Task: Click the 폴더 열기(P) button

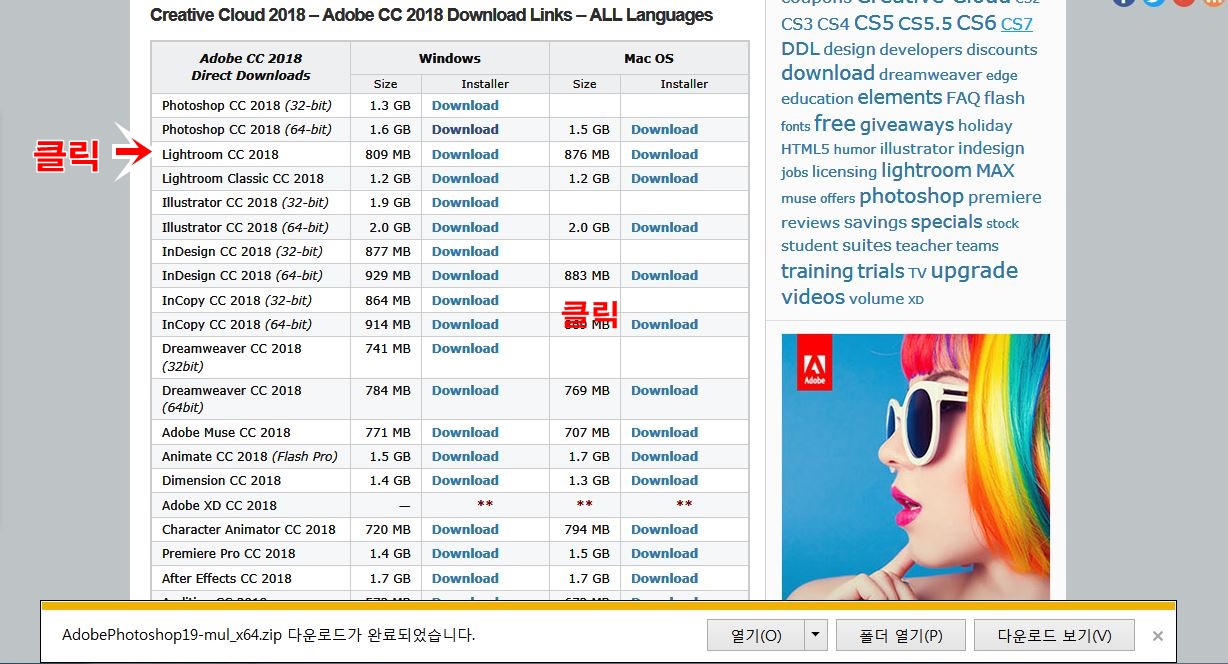Action: pos(901,635)
